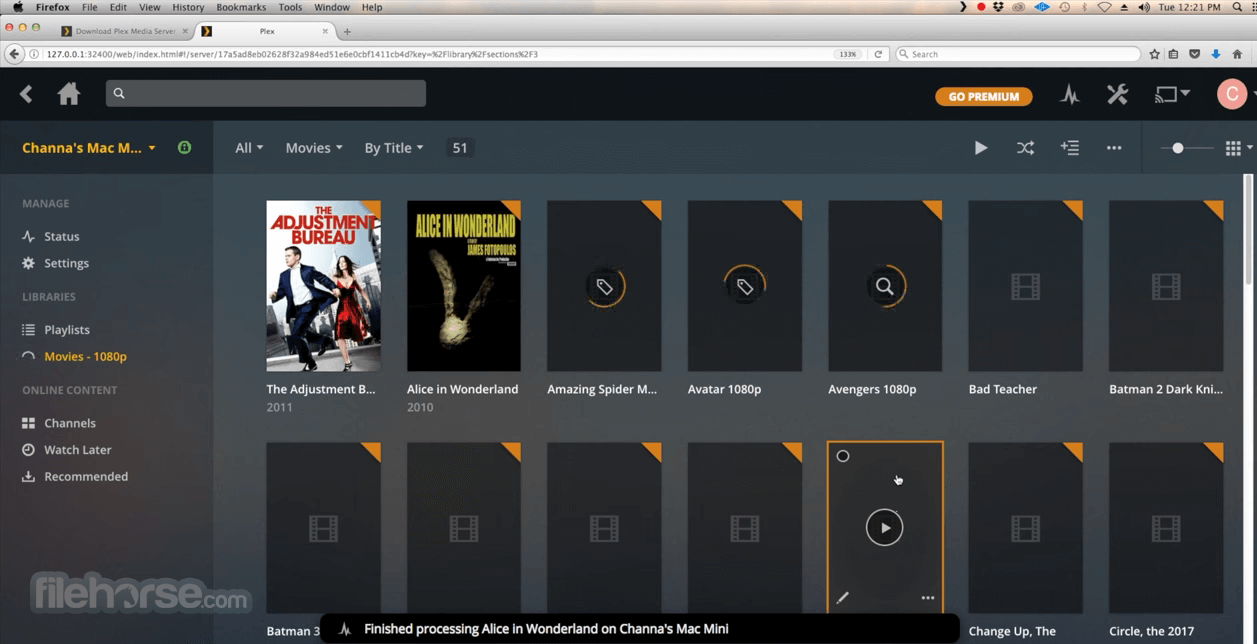This screenshot has width=1257, height=644.
Task: Go back using Plex back arrow
Action: coord(26,94)
